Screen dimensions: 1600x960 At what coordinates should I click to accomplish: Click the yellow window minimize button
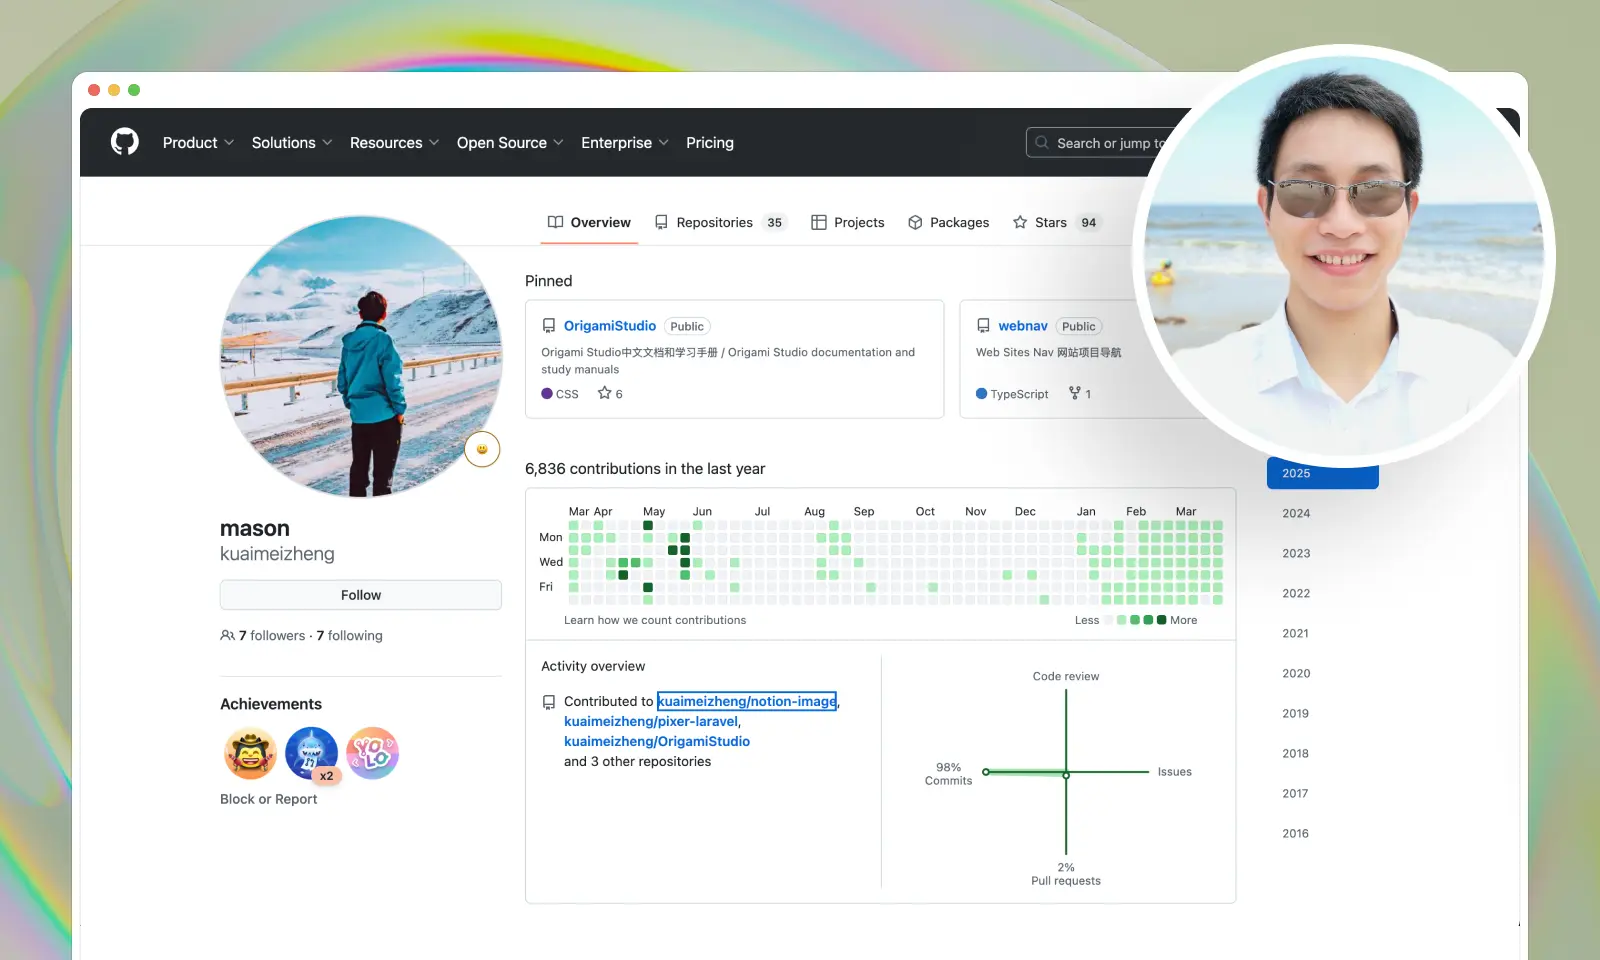tap(114, 90)
